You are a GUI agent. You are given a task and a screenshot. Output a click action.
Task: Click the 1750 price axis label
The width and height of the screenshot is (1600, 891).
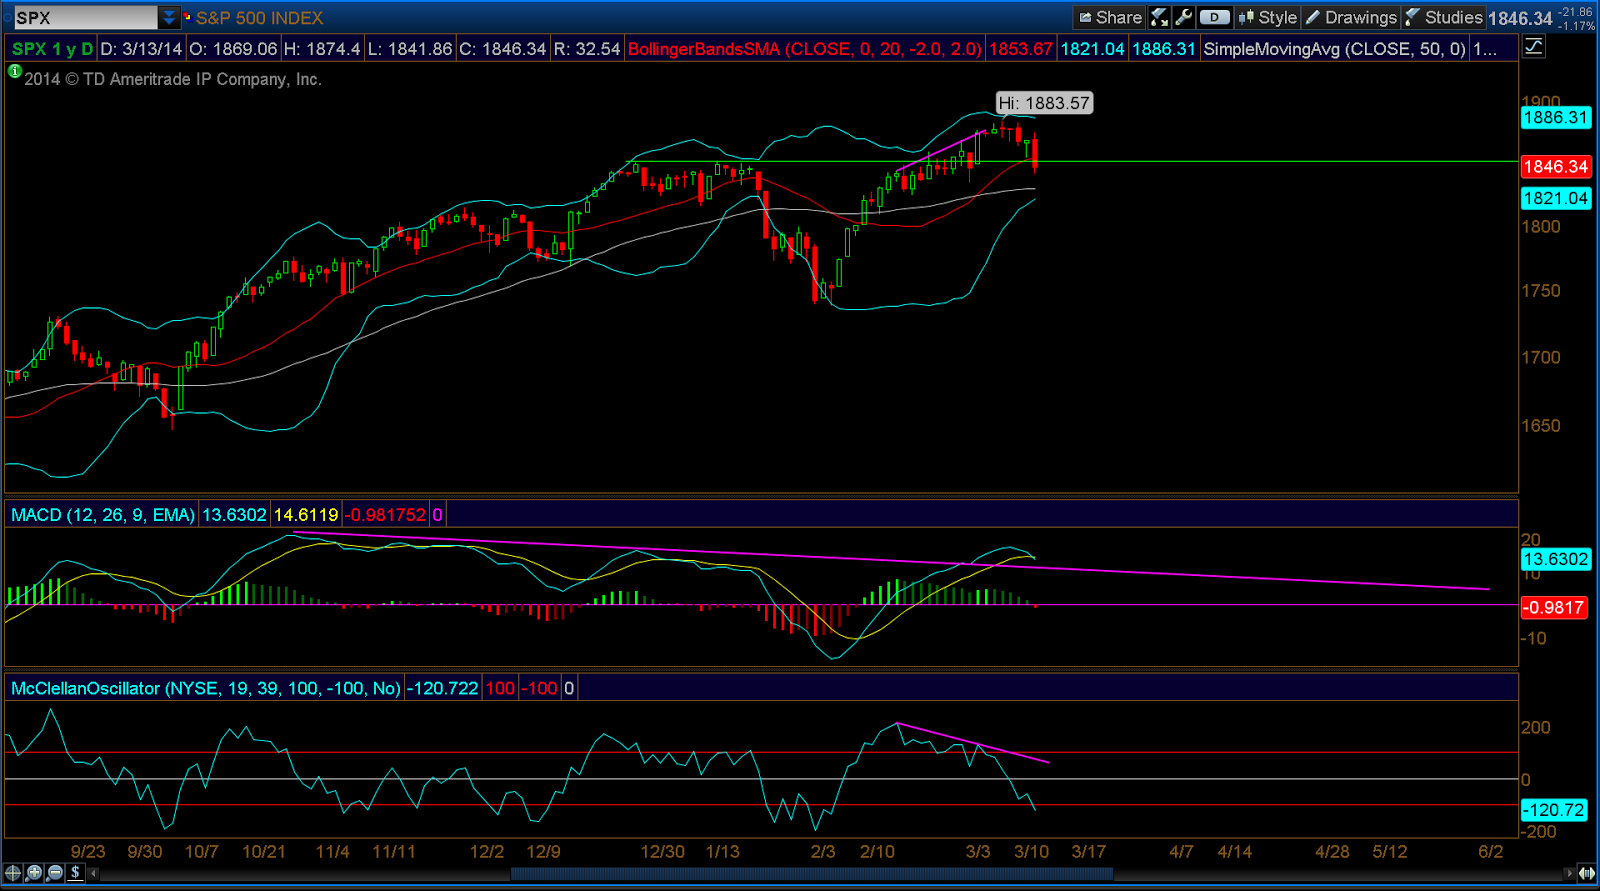[x=1541, y=291]
